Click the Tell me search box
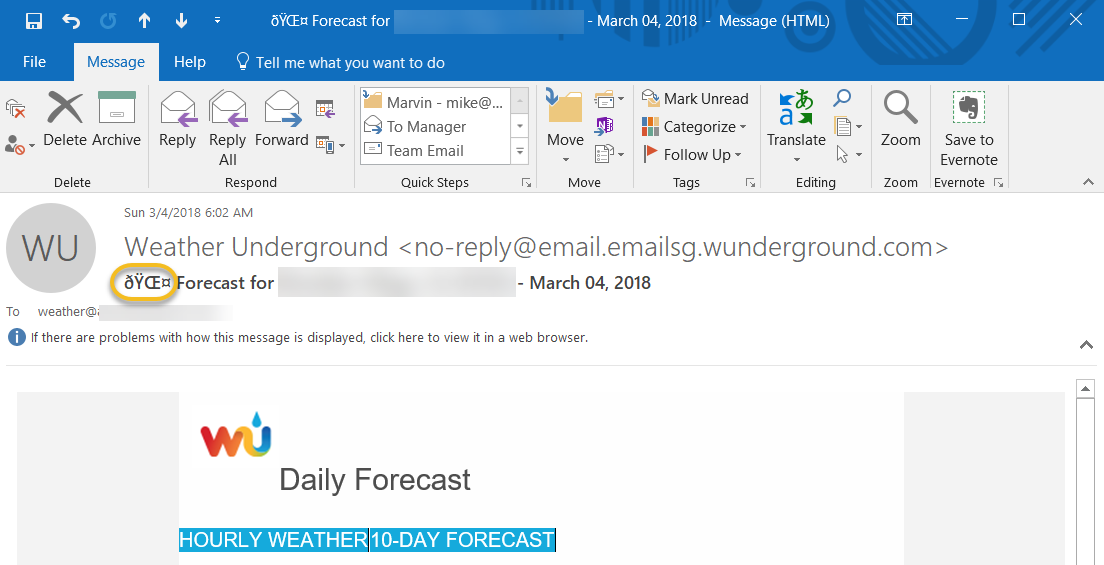Viewport: 1104px width, 565px height. 350,62
